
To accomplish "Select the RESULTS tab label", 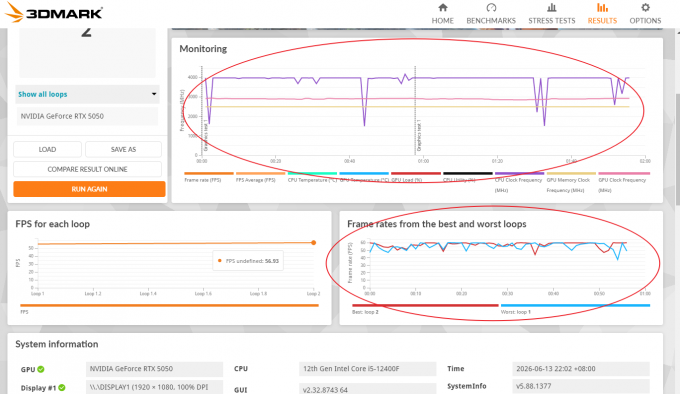I will (x=602, y=20).
